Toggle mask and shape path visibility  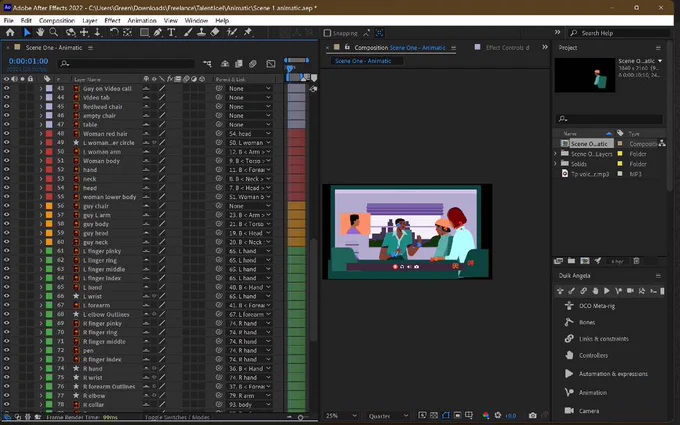(446, 415)
